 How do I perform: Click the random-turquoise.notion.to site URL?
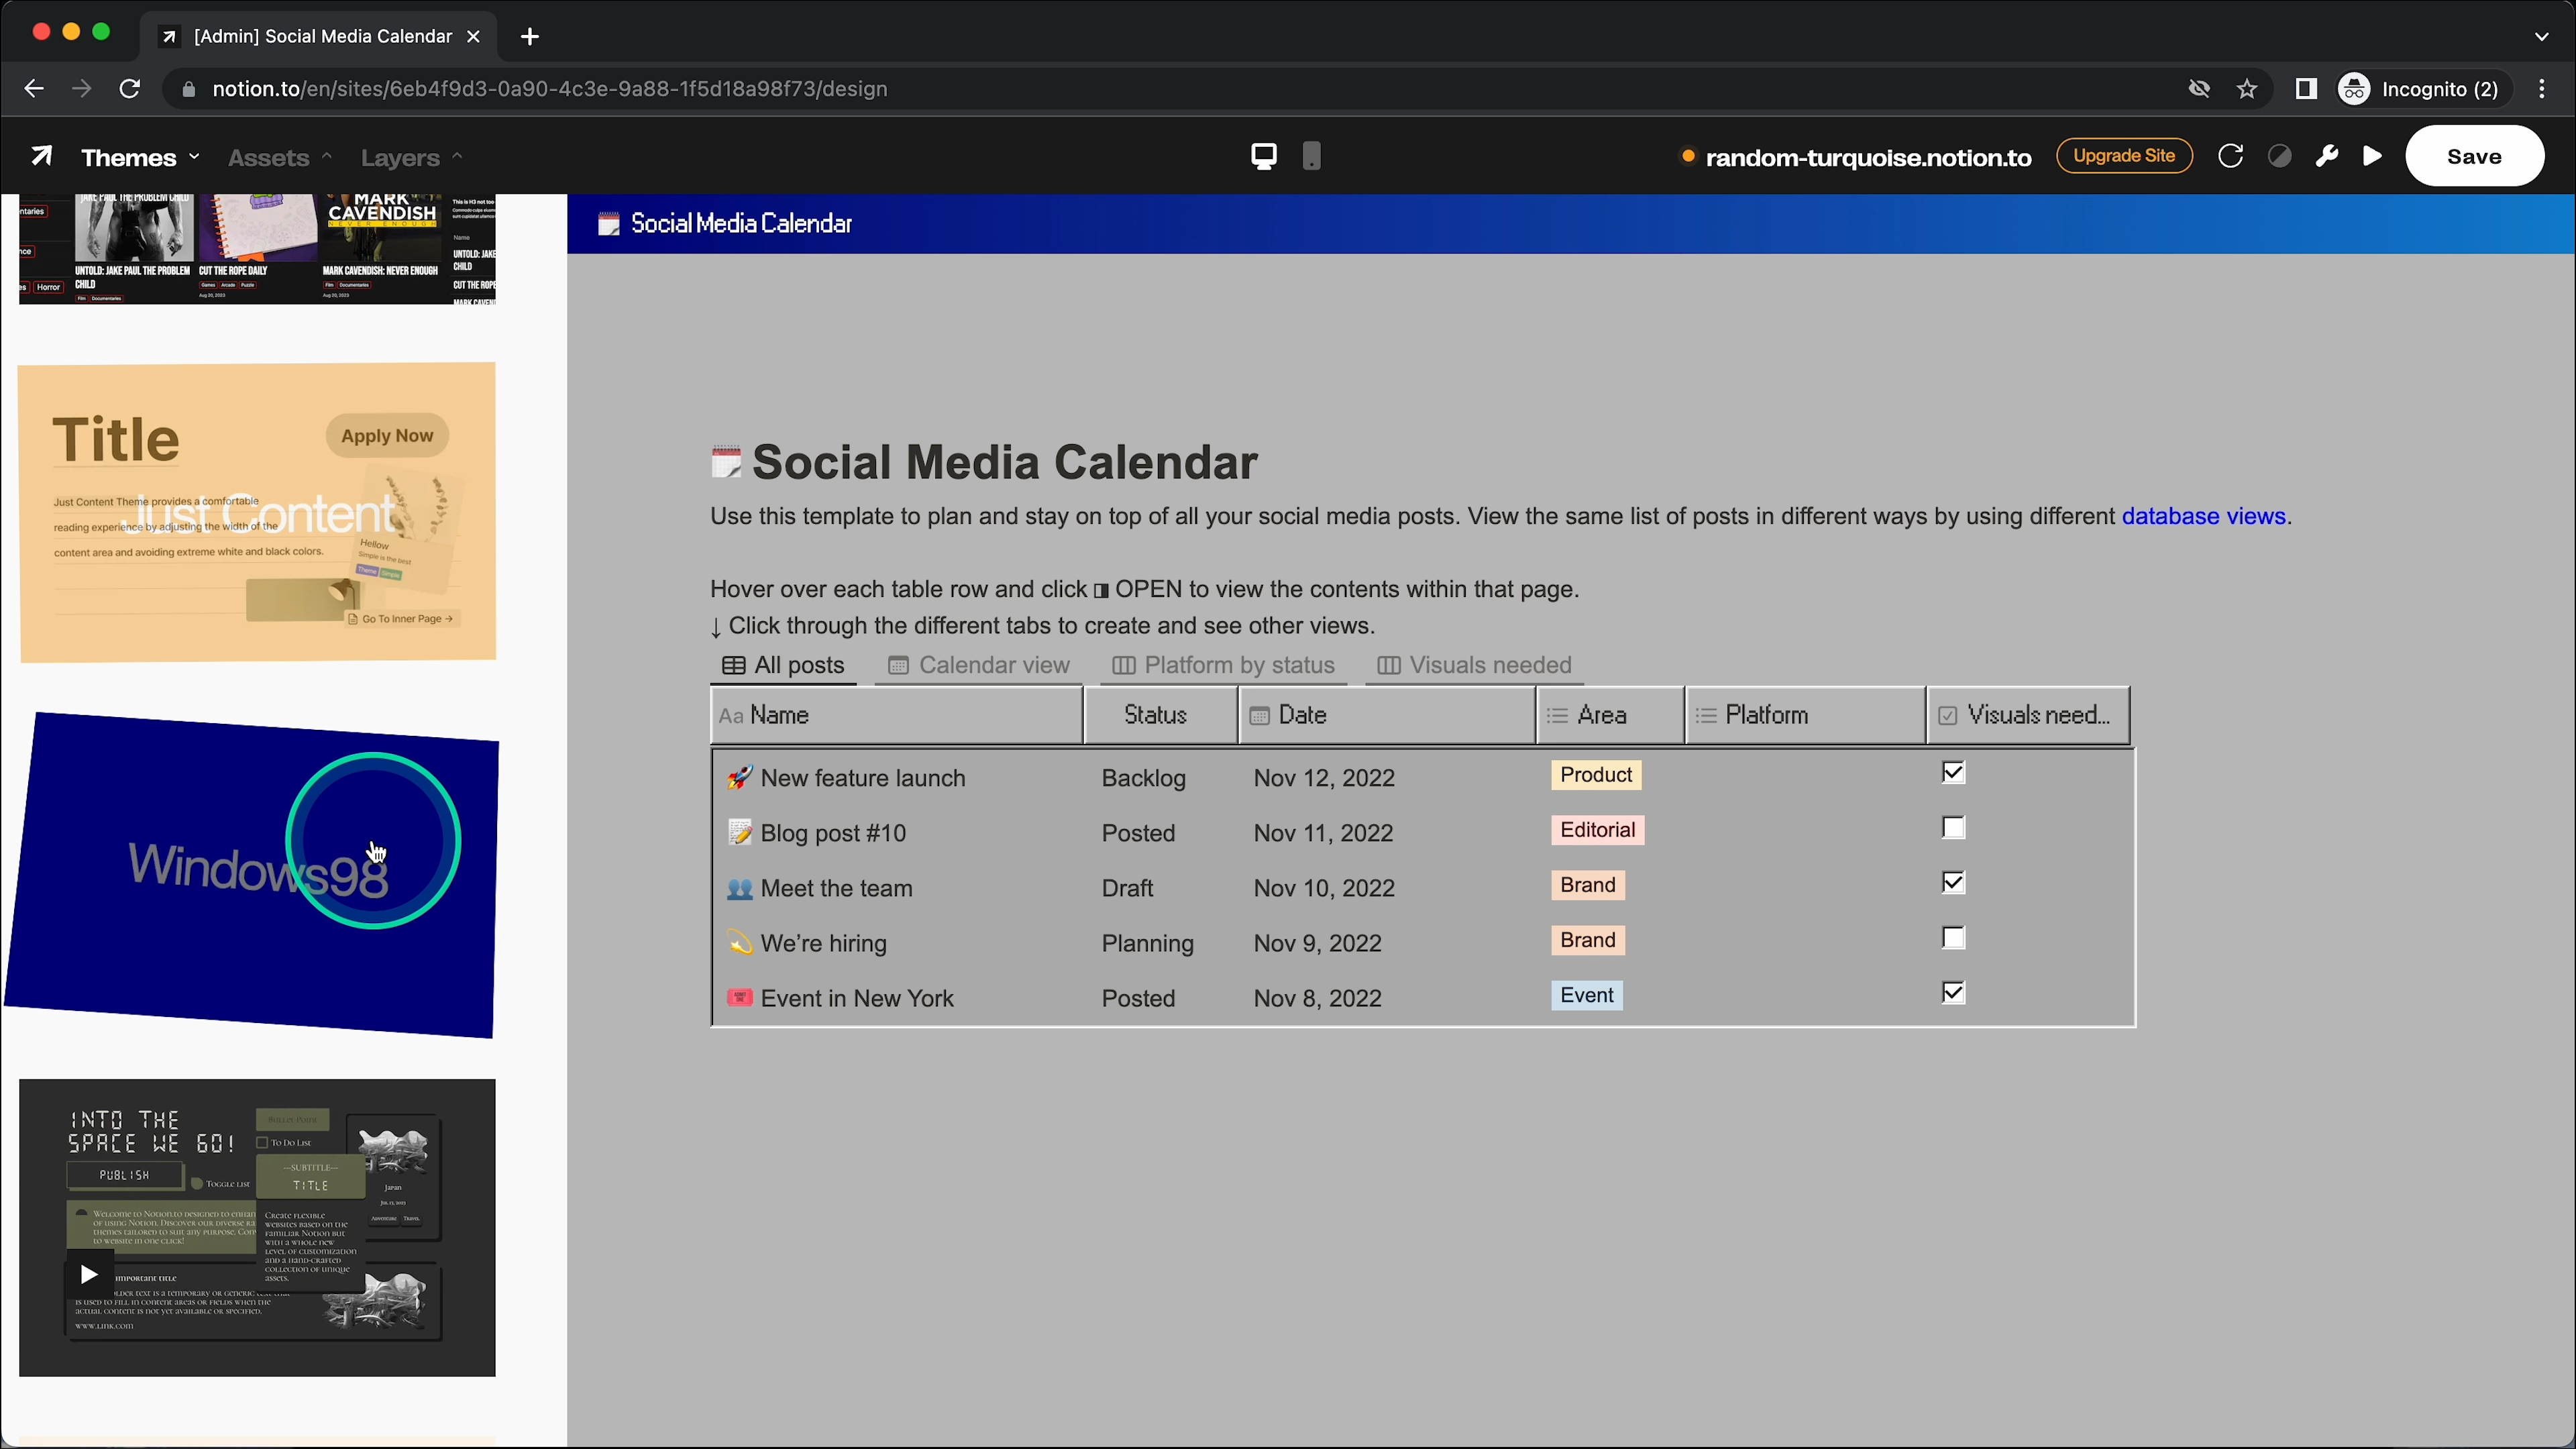(1868, 157)
